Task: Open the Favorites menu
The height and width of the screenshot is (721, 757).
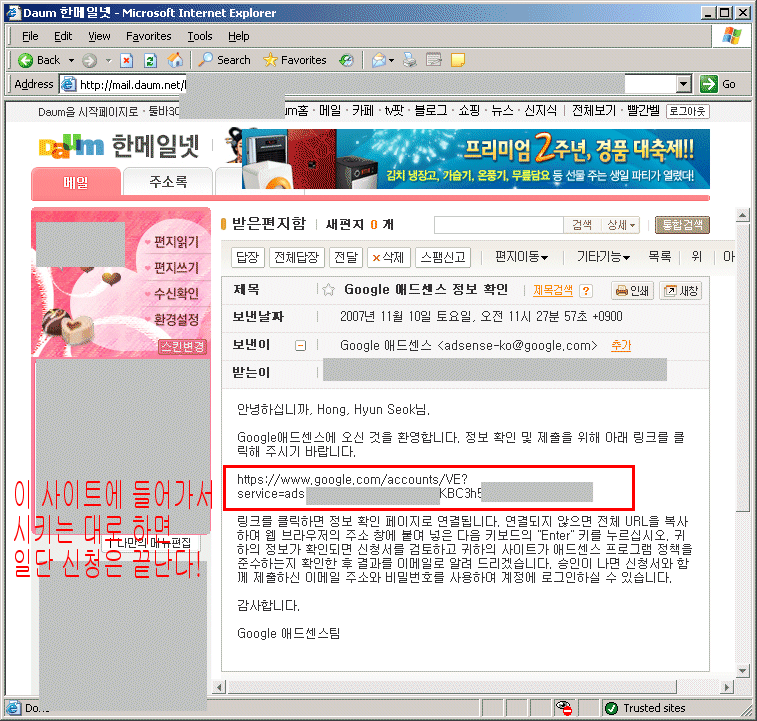Action: click(148, 36)
